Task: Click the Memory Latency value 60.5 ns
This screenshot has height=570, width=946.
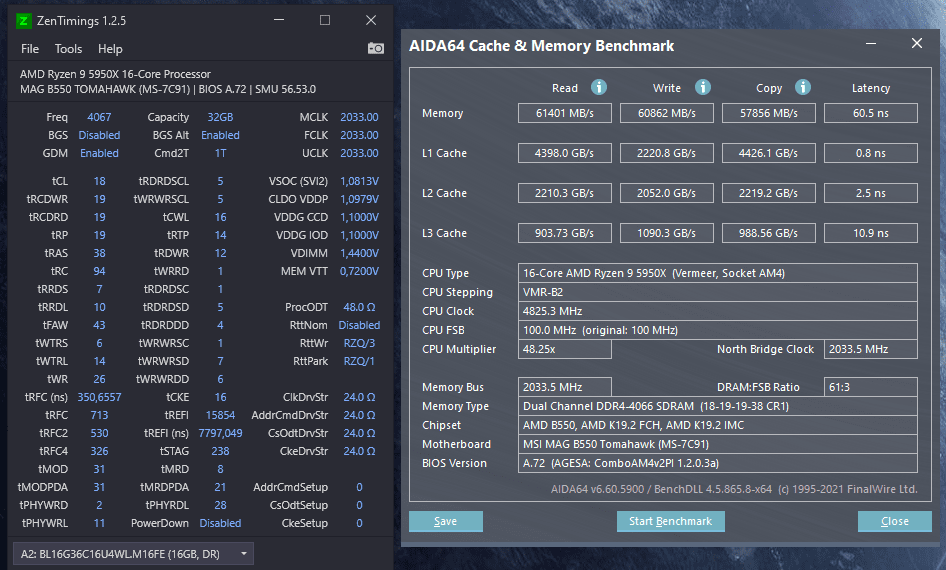Action: tap(871, 113)
